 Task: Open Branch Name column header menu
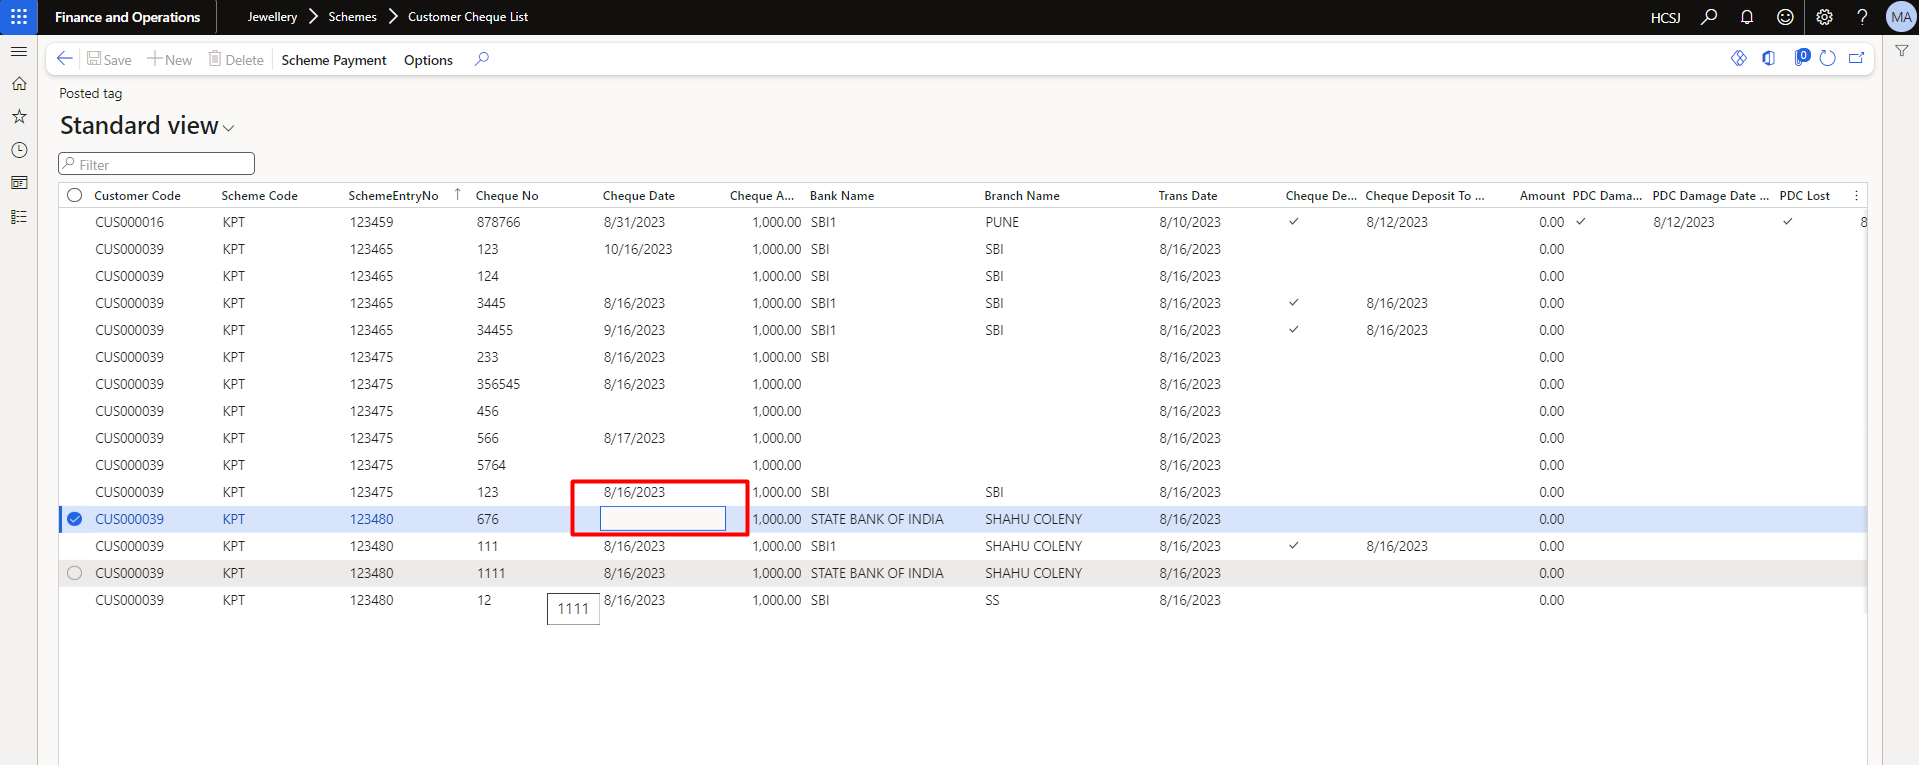coord(1022,196)
